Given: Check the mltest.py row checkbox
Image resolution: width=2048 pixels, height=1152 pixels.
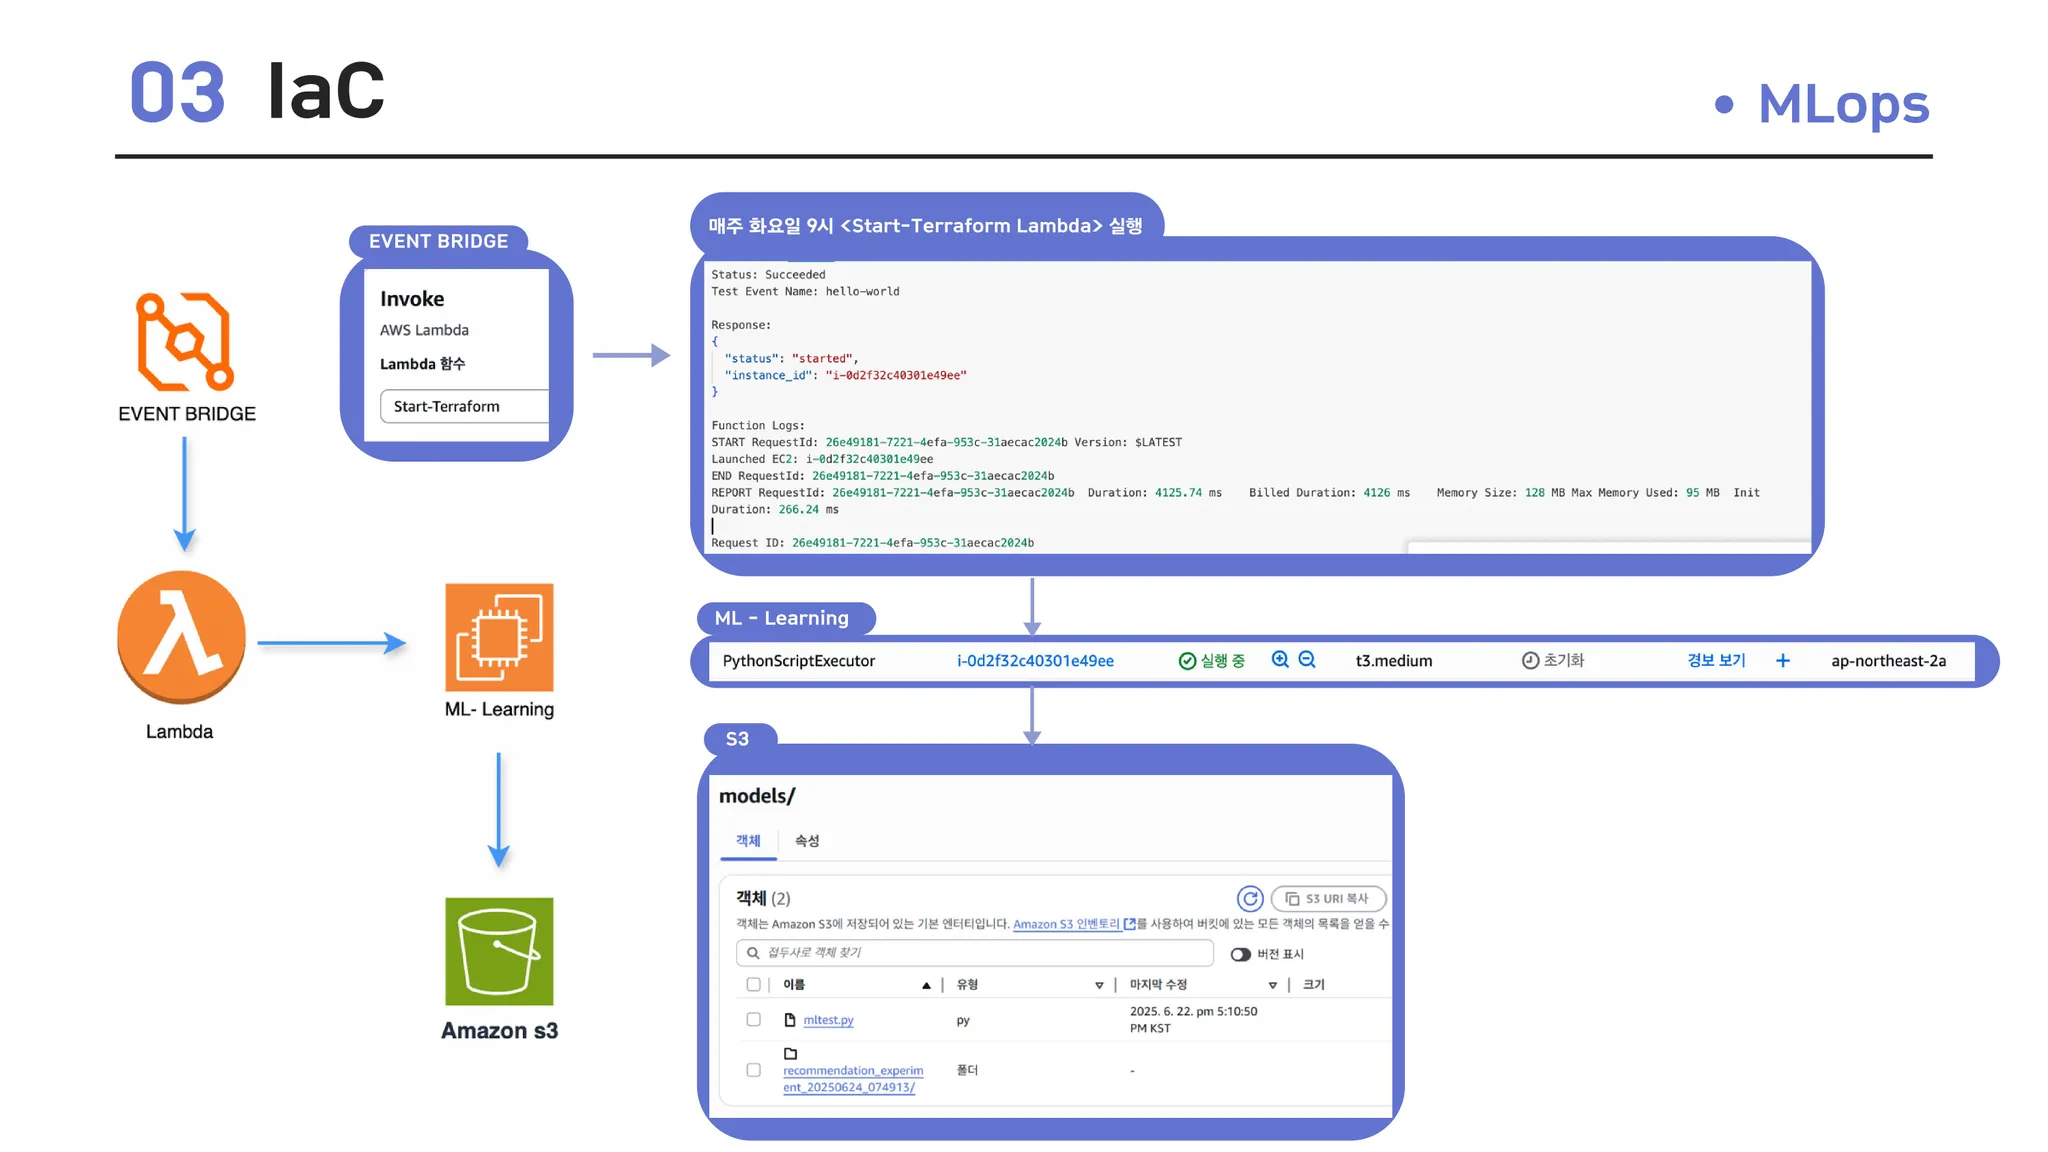Looking at the screenshot, I should pyautogui.click(x=753, y=1020).
